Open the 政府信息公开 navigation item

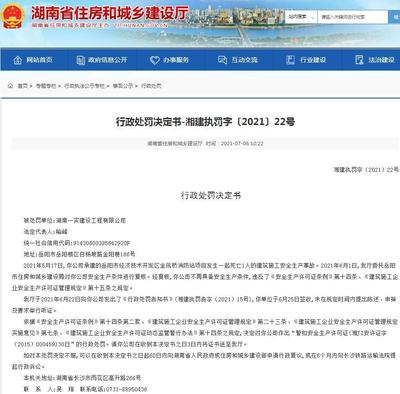coord(102,60)
